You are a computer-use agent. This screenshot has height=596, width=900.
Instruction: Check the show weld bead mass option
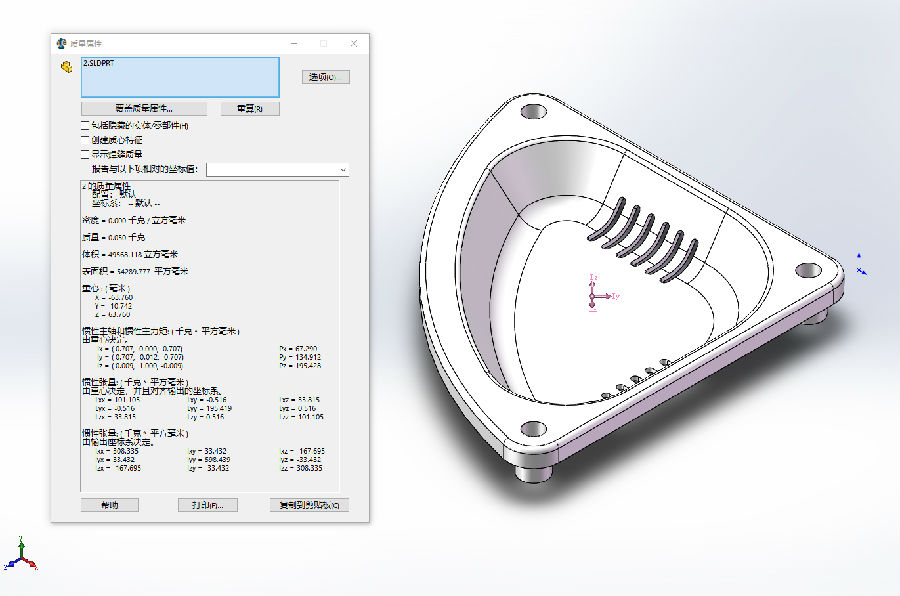(85, 154)
